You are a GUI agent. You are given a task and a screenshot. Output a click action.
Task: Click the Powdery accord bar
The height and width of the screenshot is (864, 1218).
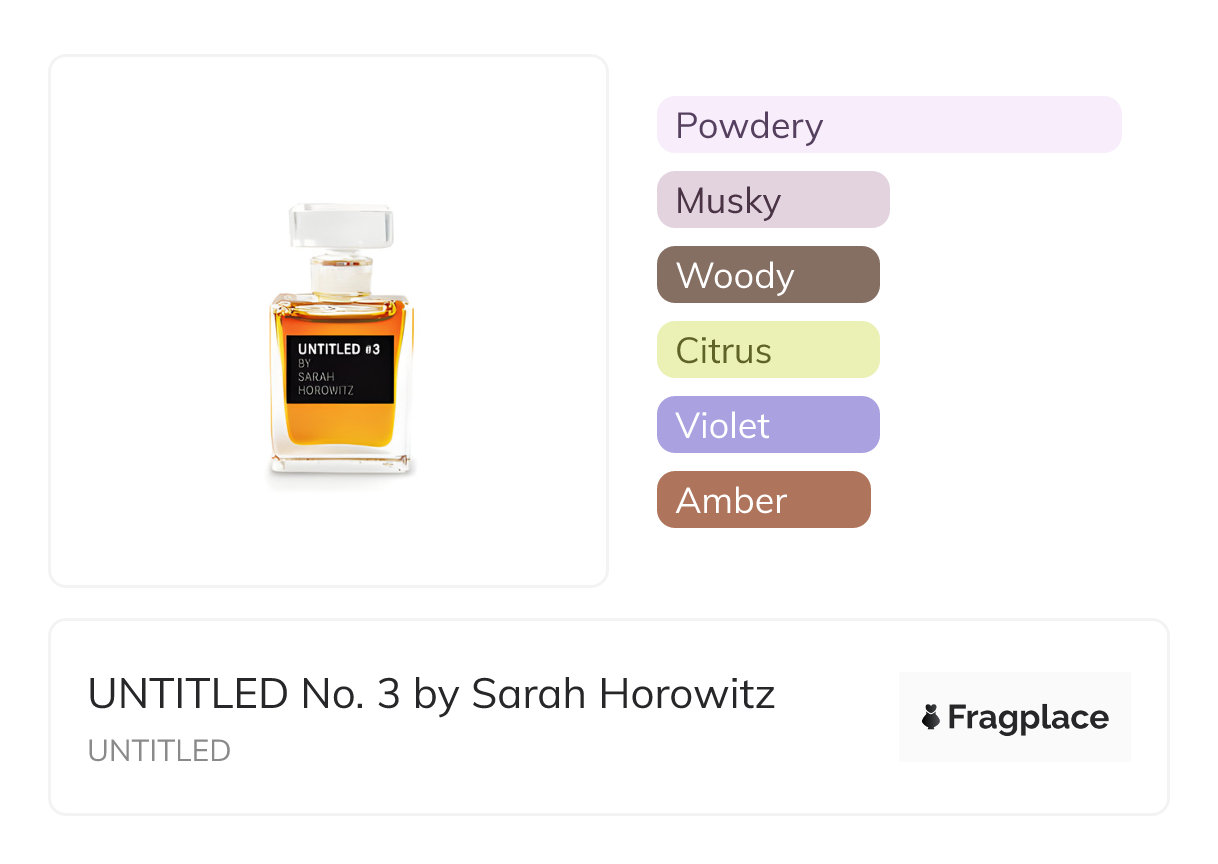889,125
